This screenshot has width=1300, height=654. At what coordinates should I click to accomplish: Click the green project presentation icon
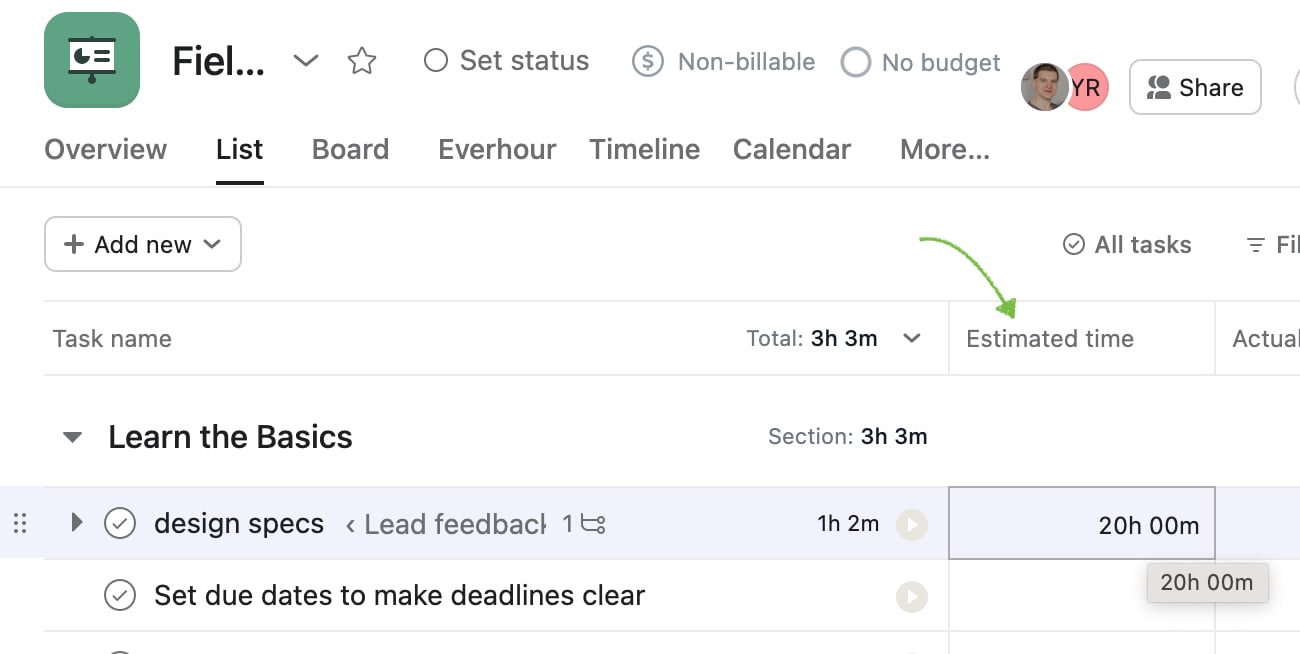point(92,60)
